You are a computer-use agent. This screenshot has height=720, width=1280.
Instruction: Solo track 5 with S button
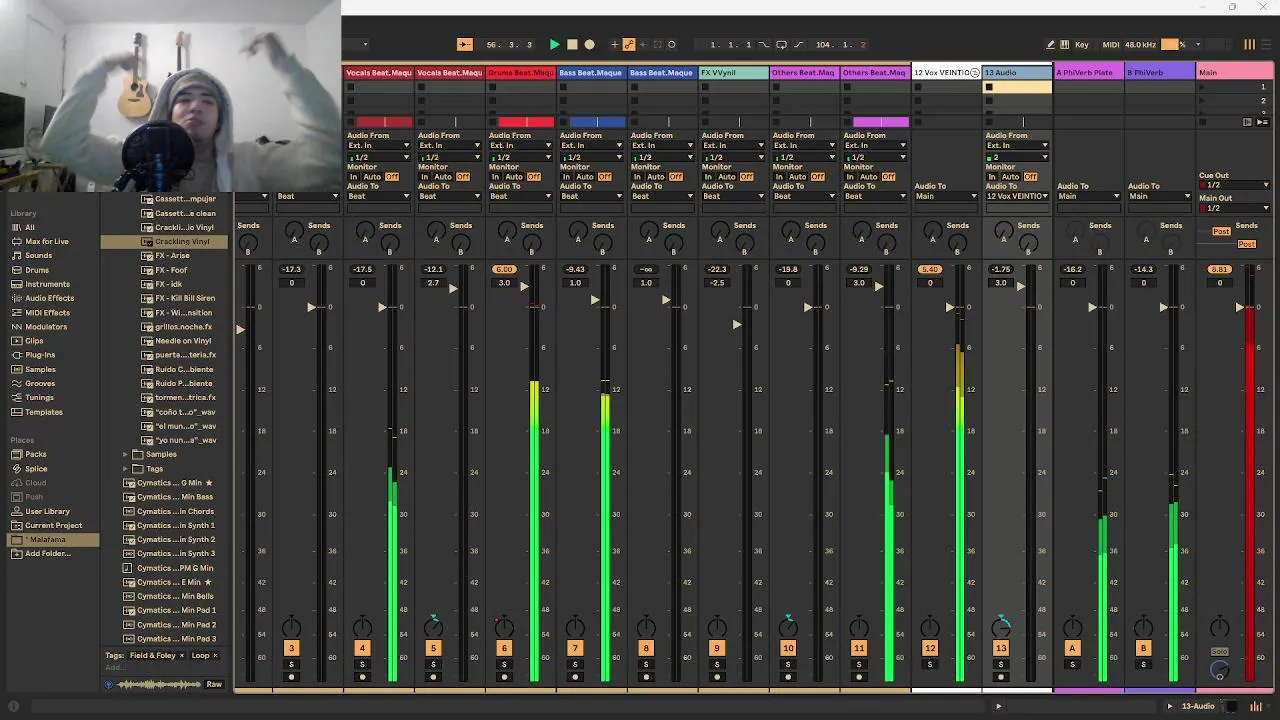click(x=433, y=664)
